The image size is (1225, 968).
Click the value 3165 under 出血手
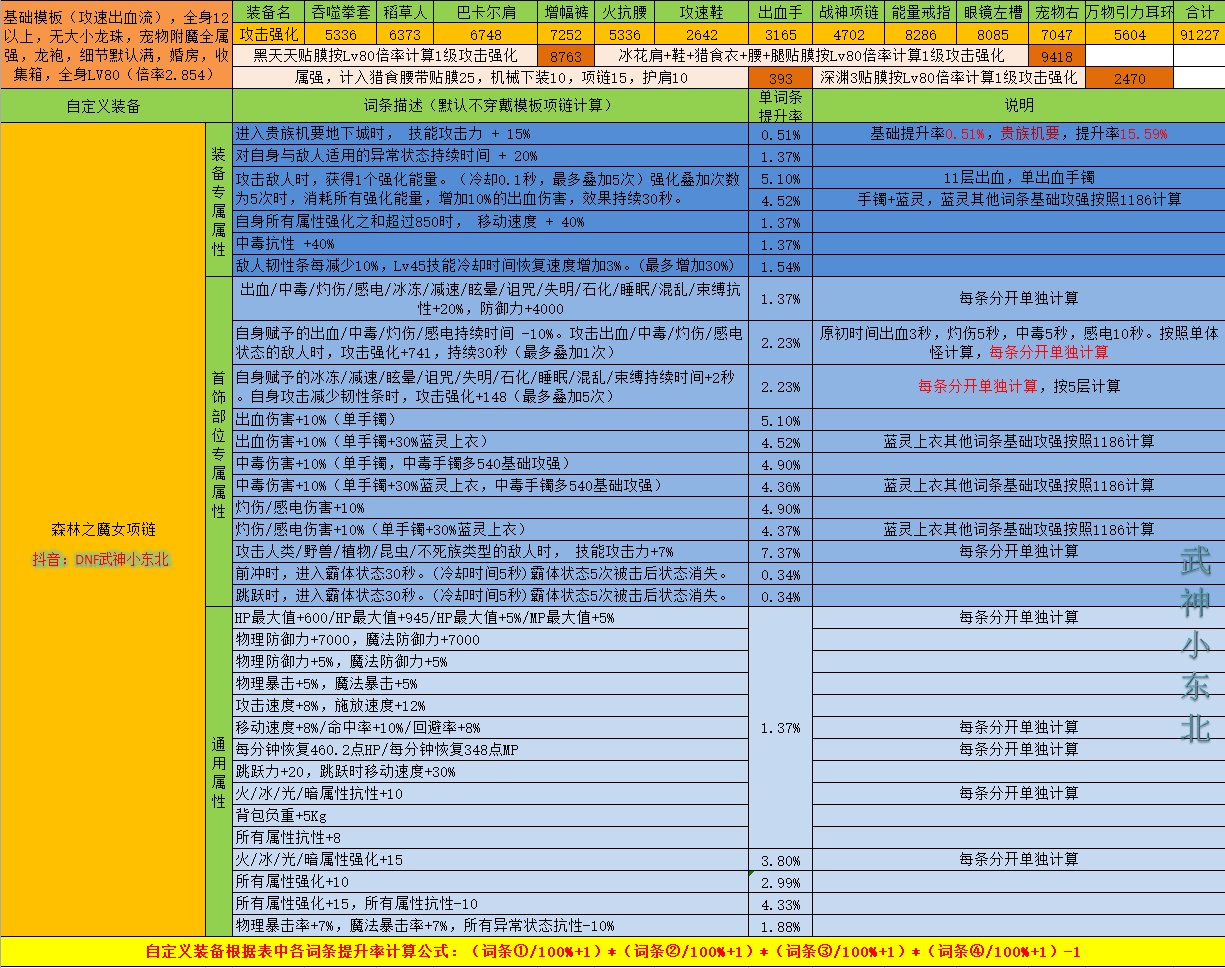pos(780,34)
